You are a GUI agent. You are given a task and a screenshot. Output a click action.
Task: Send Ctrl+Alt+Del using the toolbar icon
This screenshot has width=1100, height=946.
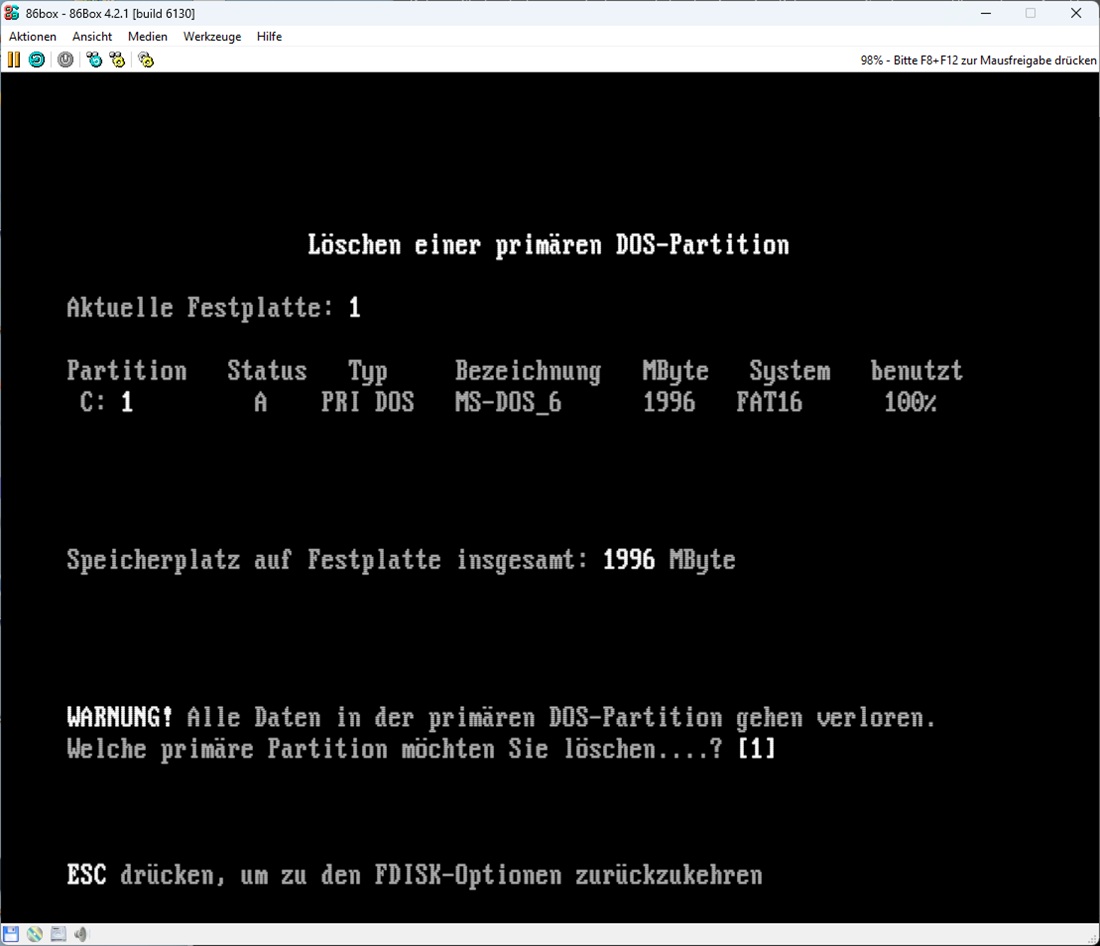(94, 60)
